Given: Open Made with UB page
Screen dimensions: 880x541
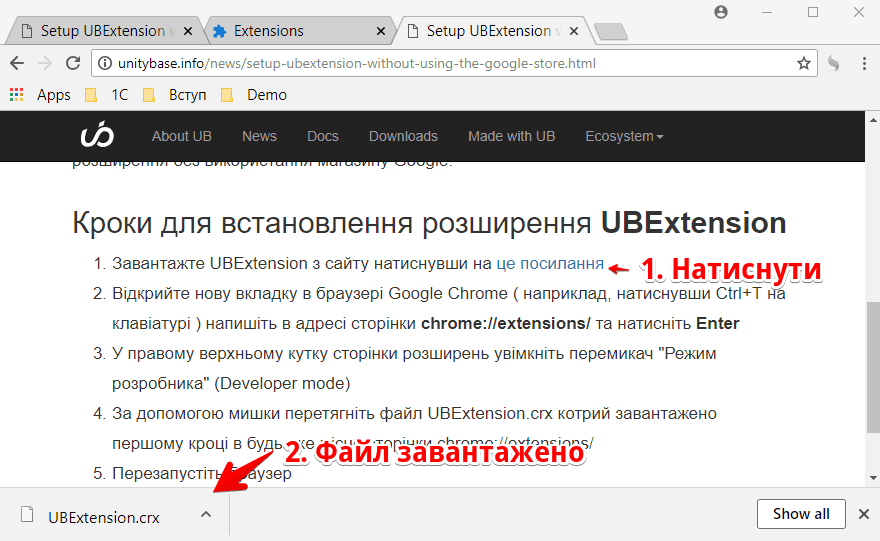Looking at the screenshot, I should coord(511,136).
